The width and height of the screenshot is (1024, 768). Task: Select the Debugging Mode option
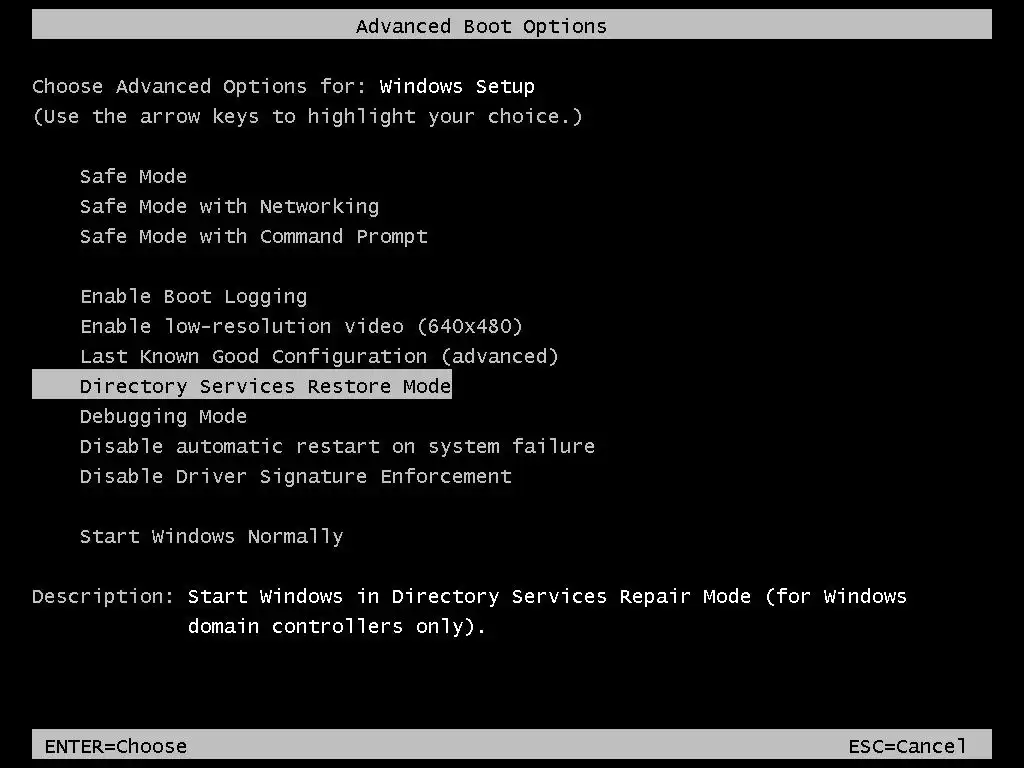tap(163, 417)
